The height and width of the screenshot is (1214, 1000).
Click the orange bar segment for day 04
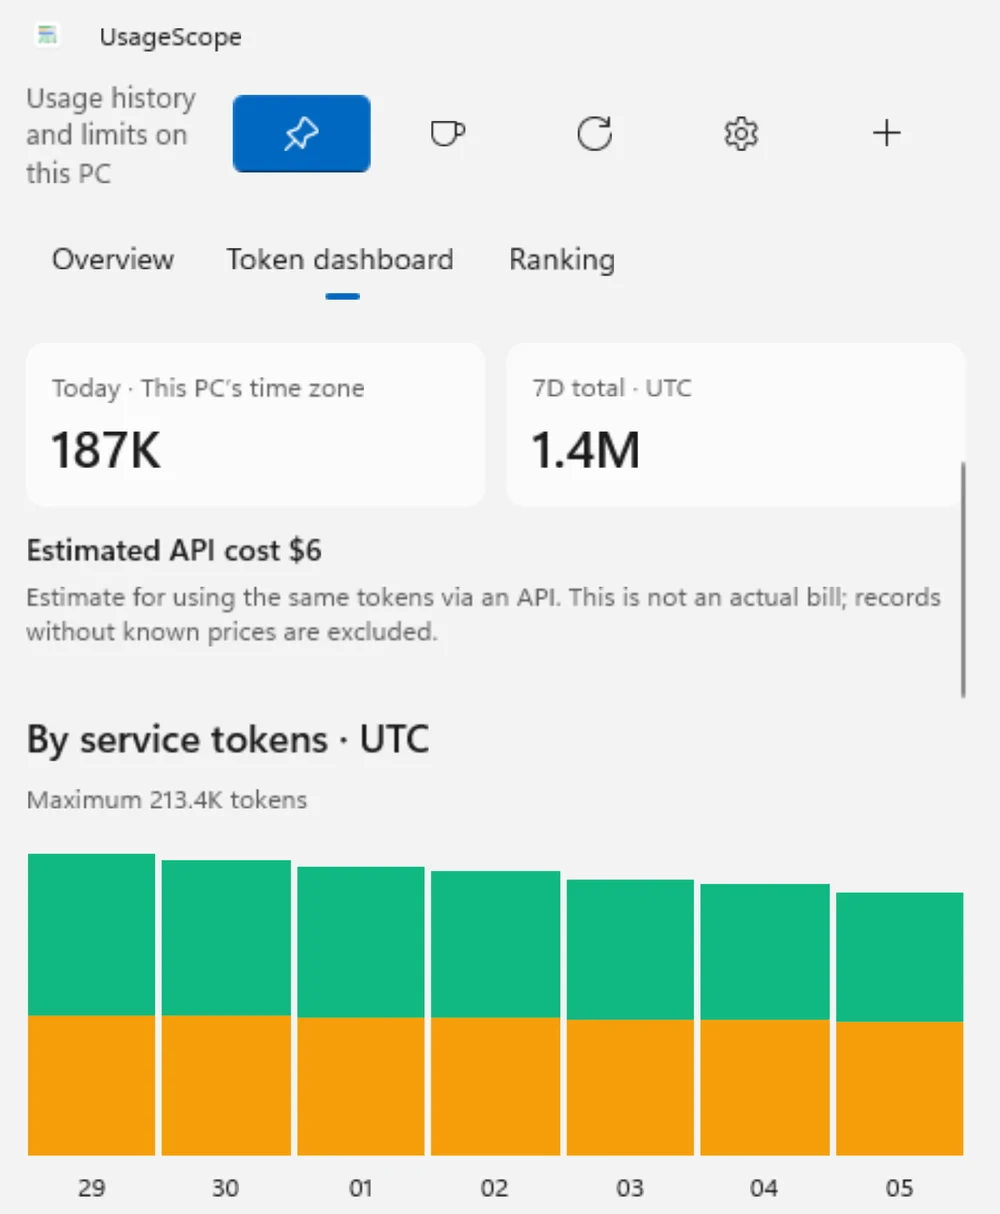[765, 1088]
